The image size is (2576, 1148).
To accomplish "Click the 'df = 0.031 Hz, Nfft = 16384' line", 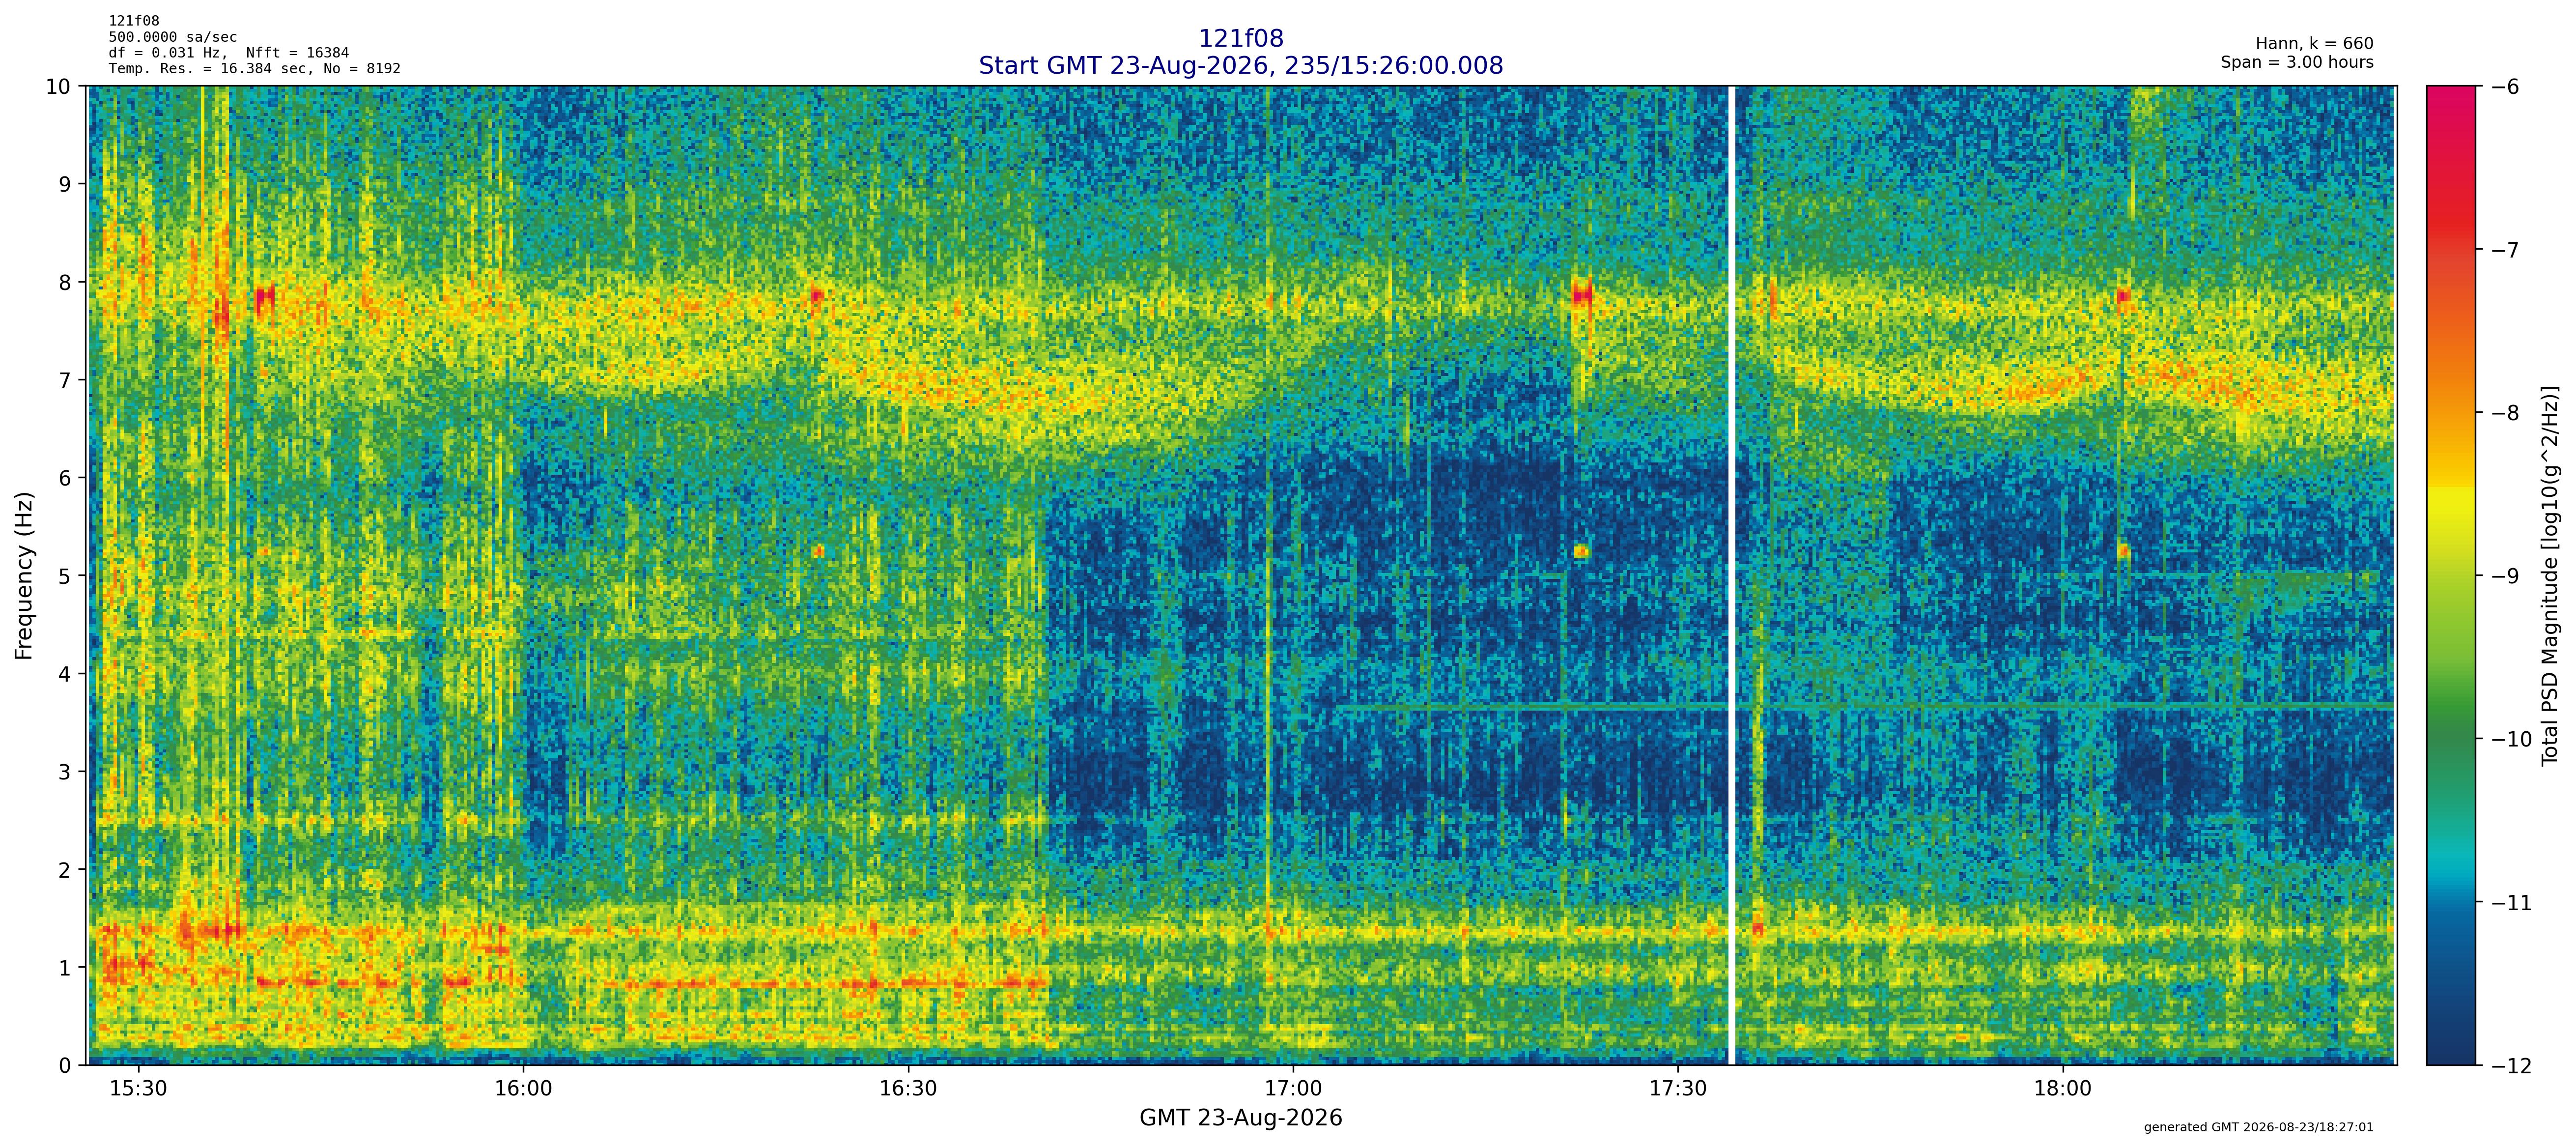I will [x=229, y=53].
